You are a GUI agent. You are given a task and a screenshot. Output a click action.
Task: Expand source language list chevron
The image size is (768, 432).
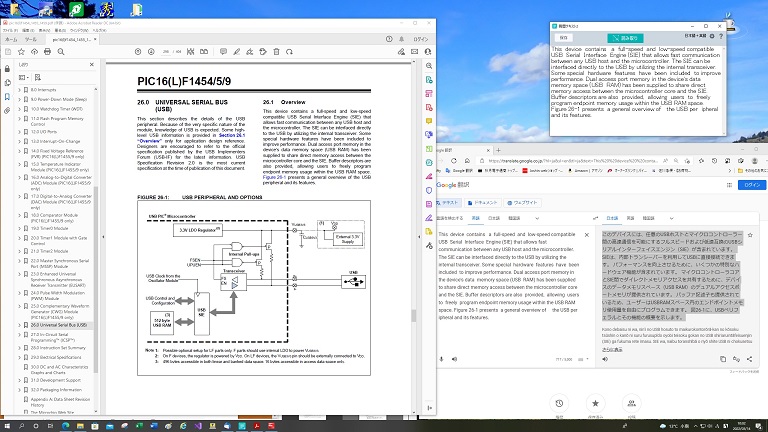click(x=537, y=218)
